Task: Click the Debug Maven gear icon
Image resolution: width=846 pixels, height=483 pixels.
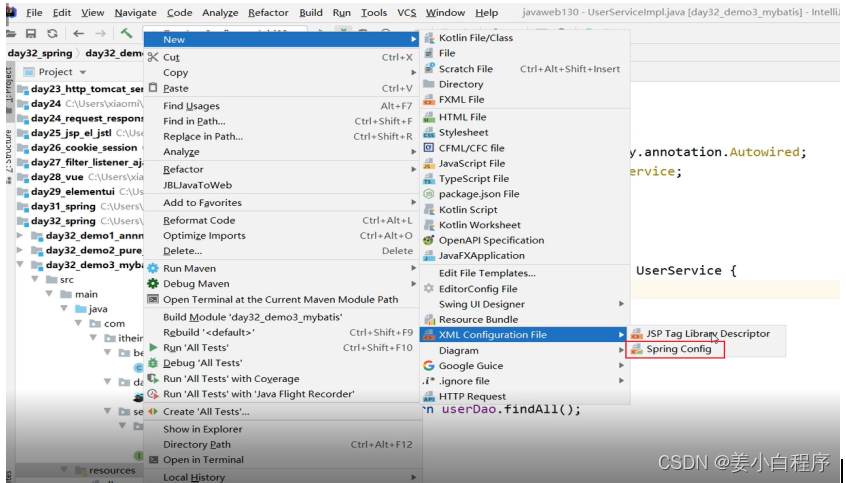Action: pos(153,283)
